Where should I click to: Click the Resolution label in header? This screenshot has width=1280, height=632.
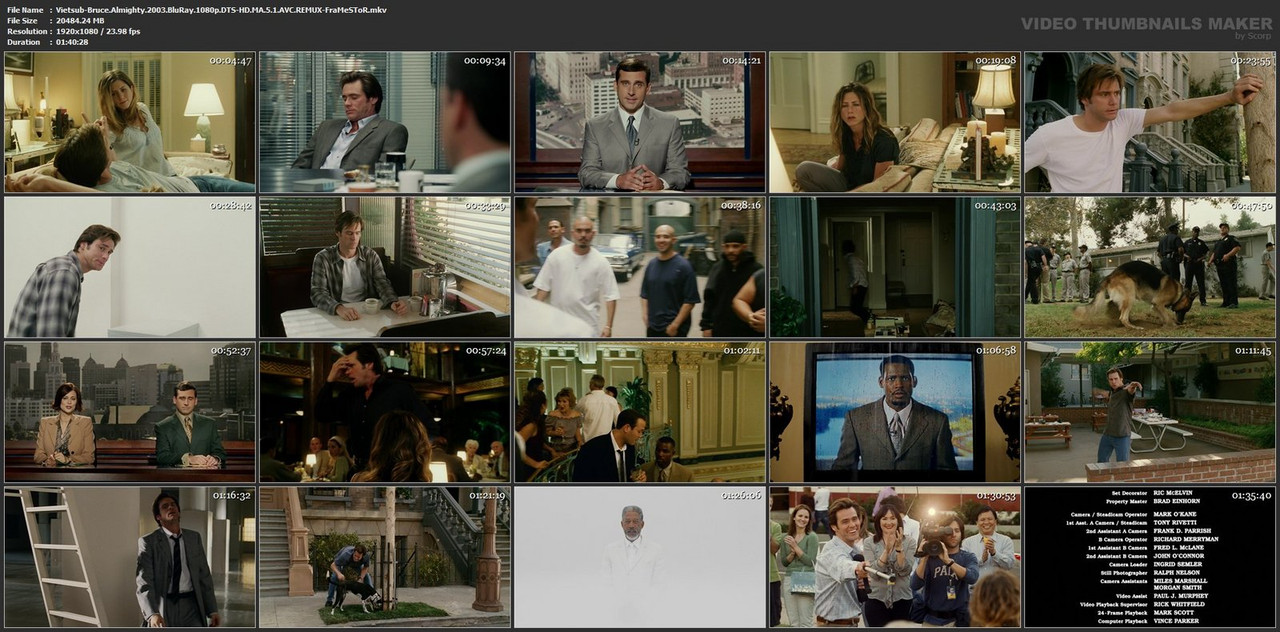[x=25, y=31]
